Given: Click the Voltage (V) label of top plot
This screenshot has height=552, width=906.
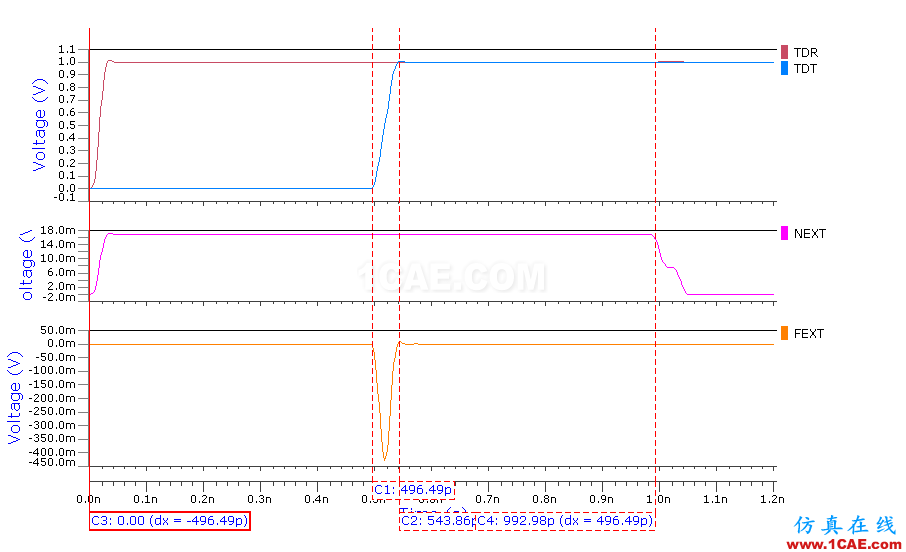Looking at the screenshot, I should point(39,125).
